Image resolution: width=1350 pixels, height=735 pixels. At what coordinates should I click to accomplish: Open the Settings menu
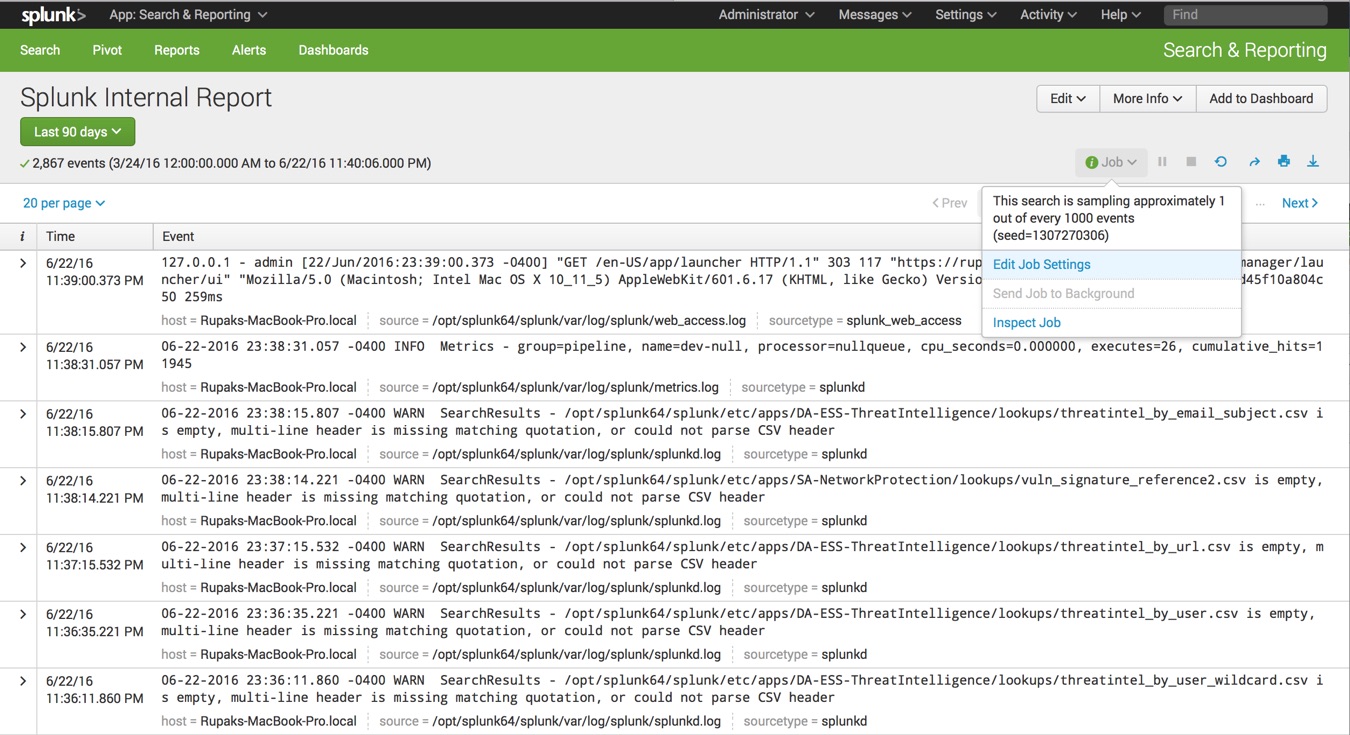point(966,15)
